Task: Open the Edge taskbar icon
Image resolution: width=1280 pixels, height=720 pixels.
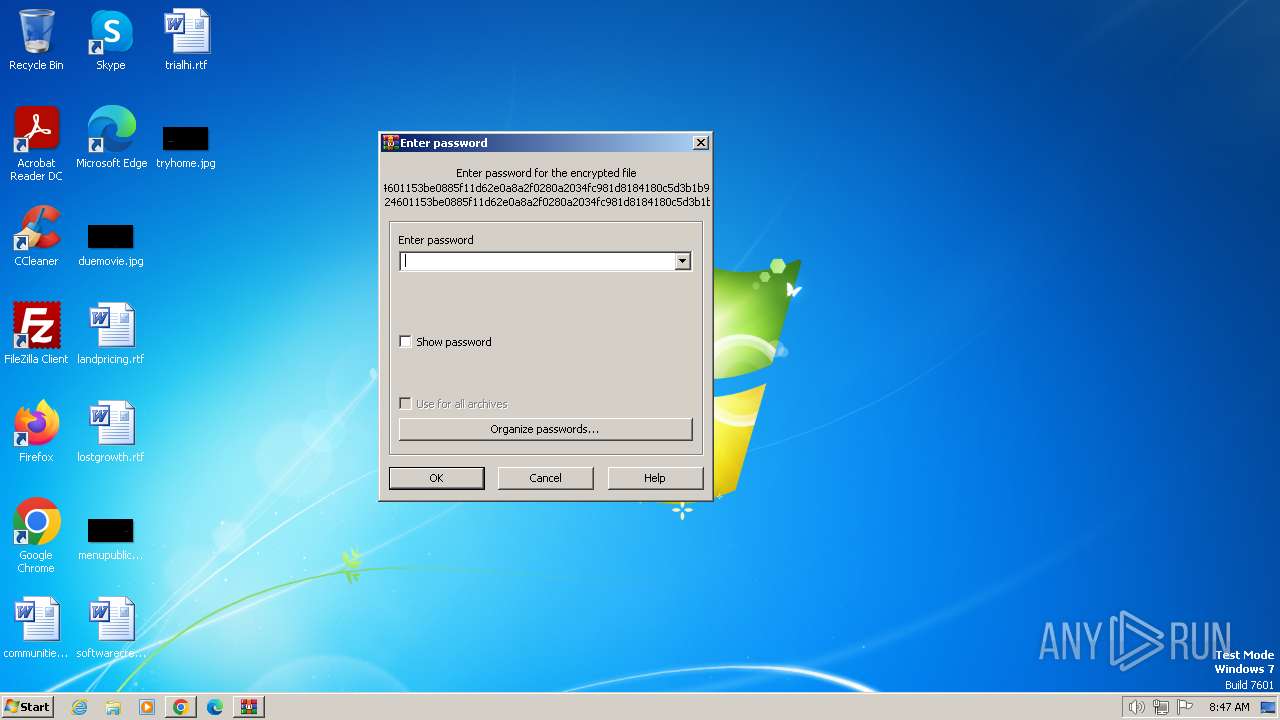Action: pyautogui.click(x=215, y=707)
